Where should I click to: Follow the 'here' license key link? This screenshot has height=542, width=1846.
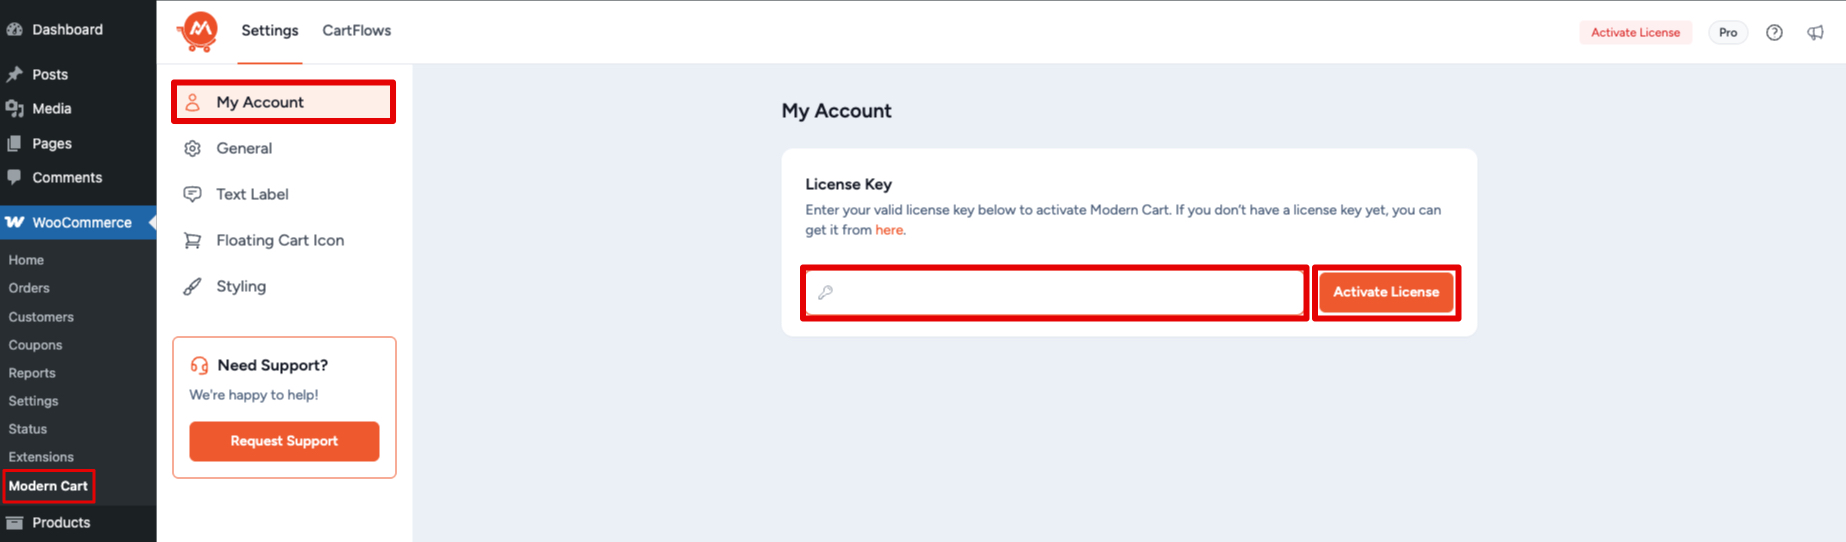tap(889, 230)
